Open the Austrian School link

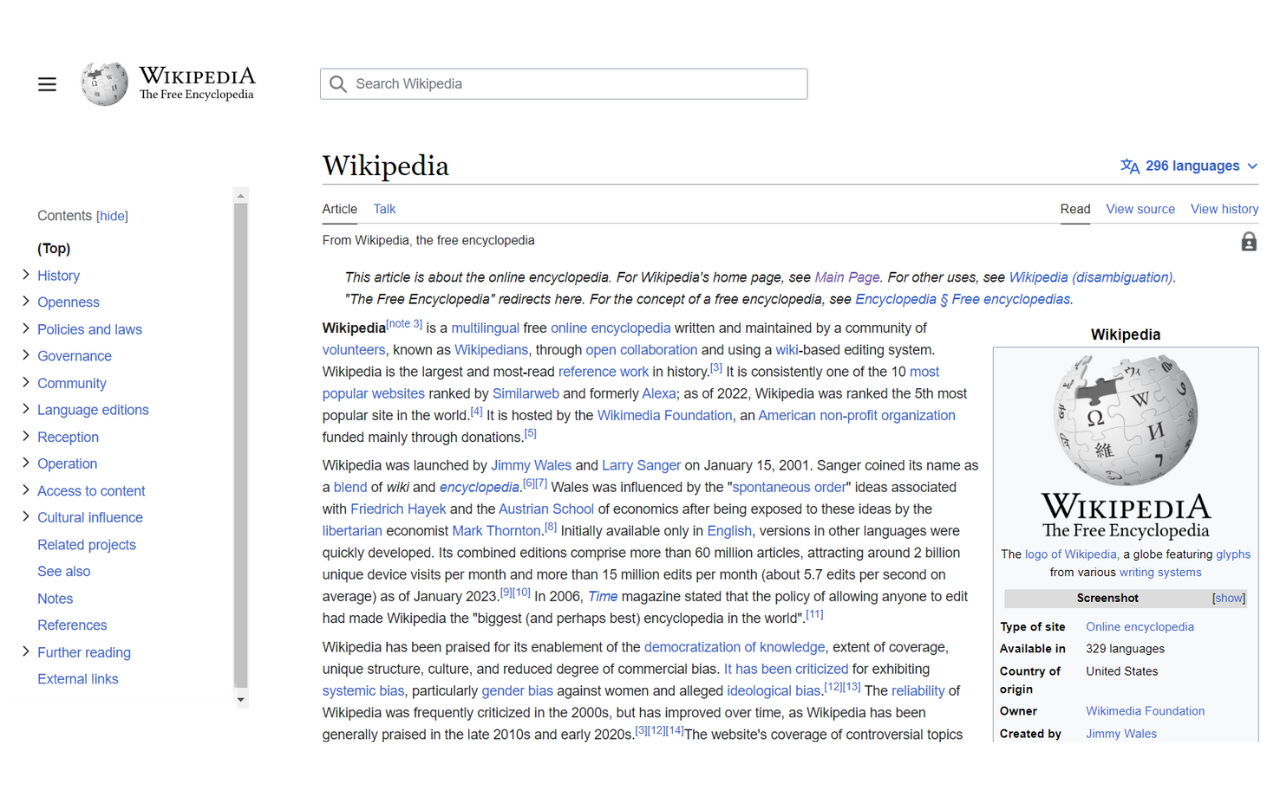pyautogui.click(x=546, y=509)
